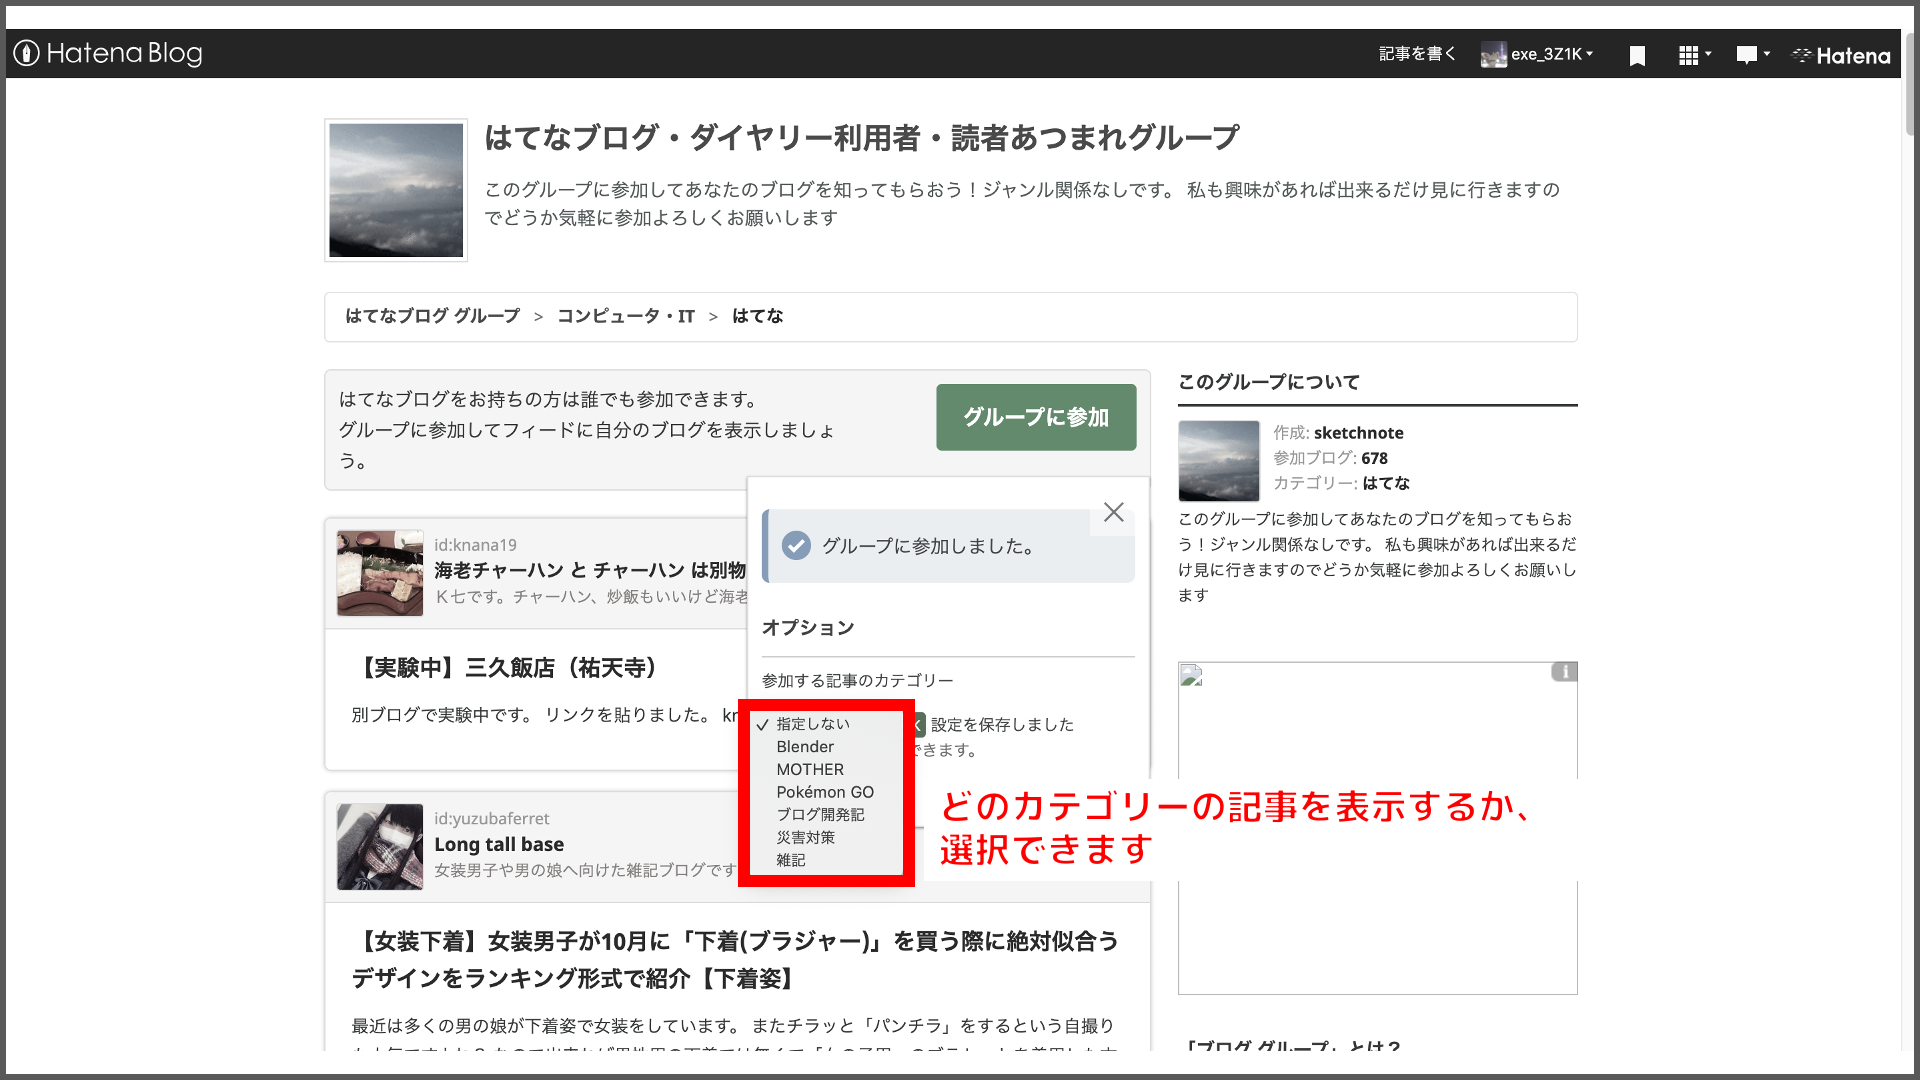The width and height of the screenshot is (1920, 1080).
Task: Open the group title はてなブログ・ダイヤリー利用者
Action: click(x=862, y=137)
